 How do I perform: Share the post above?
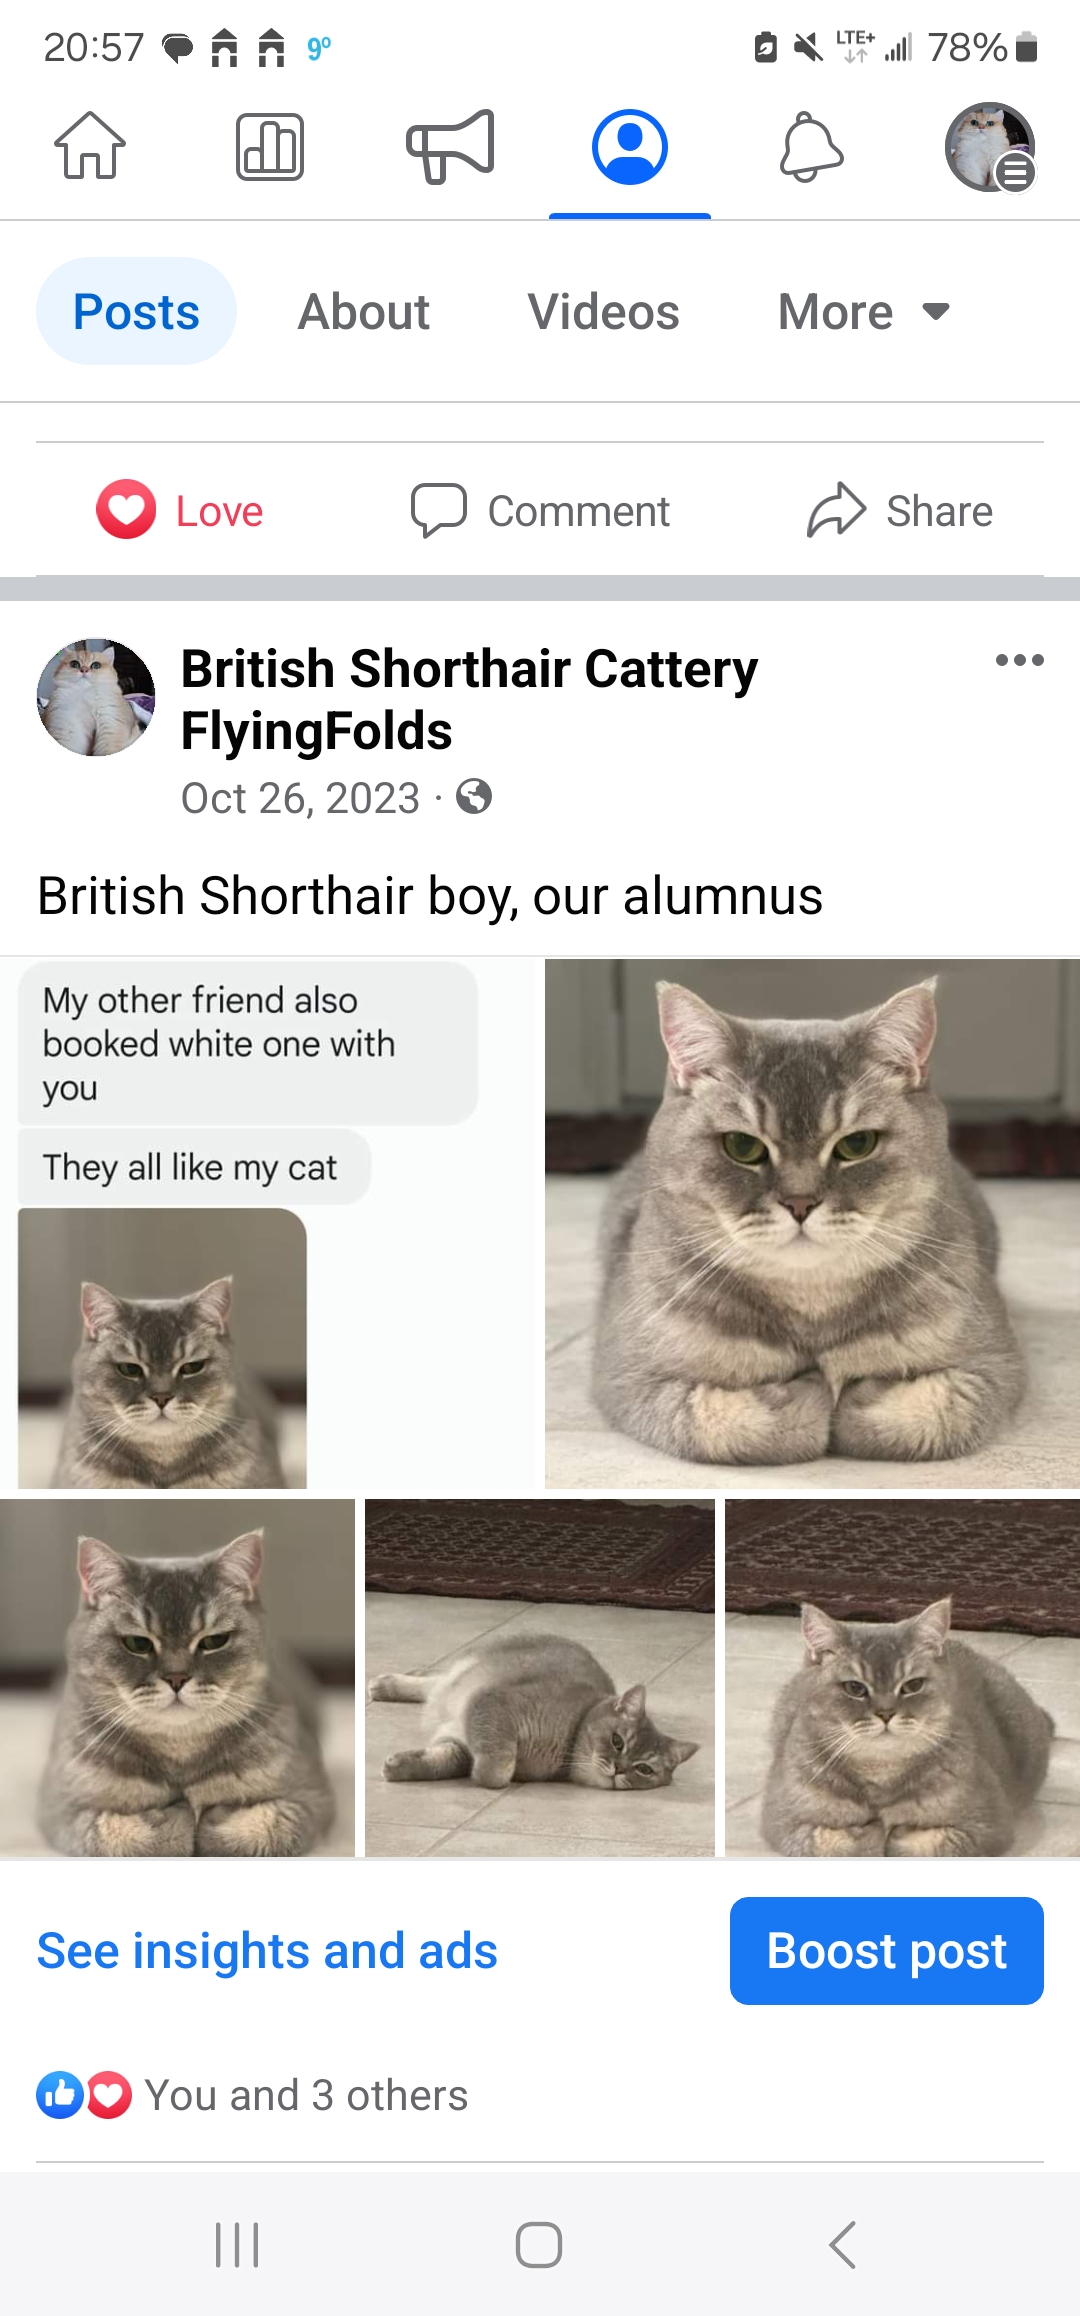coord(900,511)
